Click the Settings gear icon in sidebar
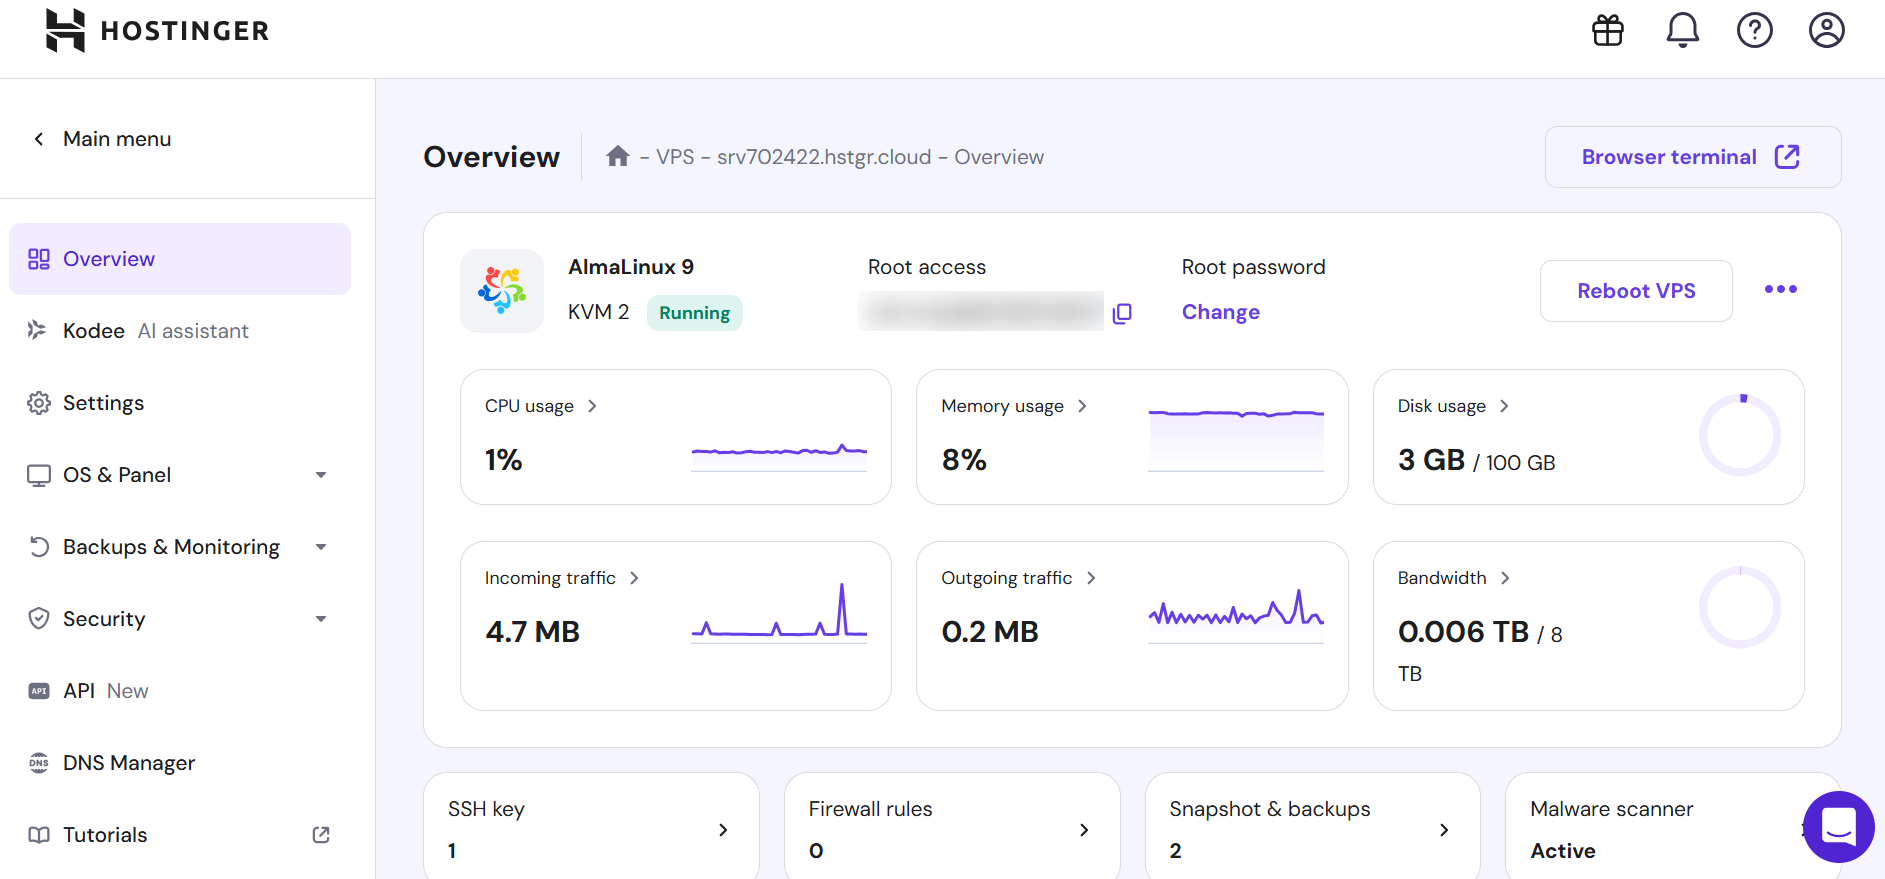This screenshot has height=879, width=1885. click(39, 403)
